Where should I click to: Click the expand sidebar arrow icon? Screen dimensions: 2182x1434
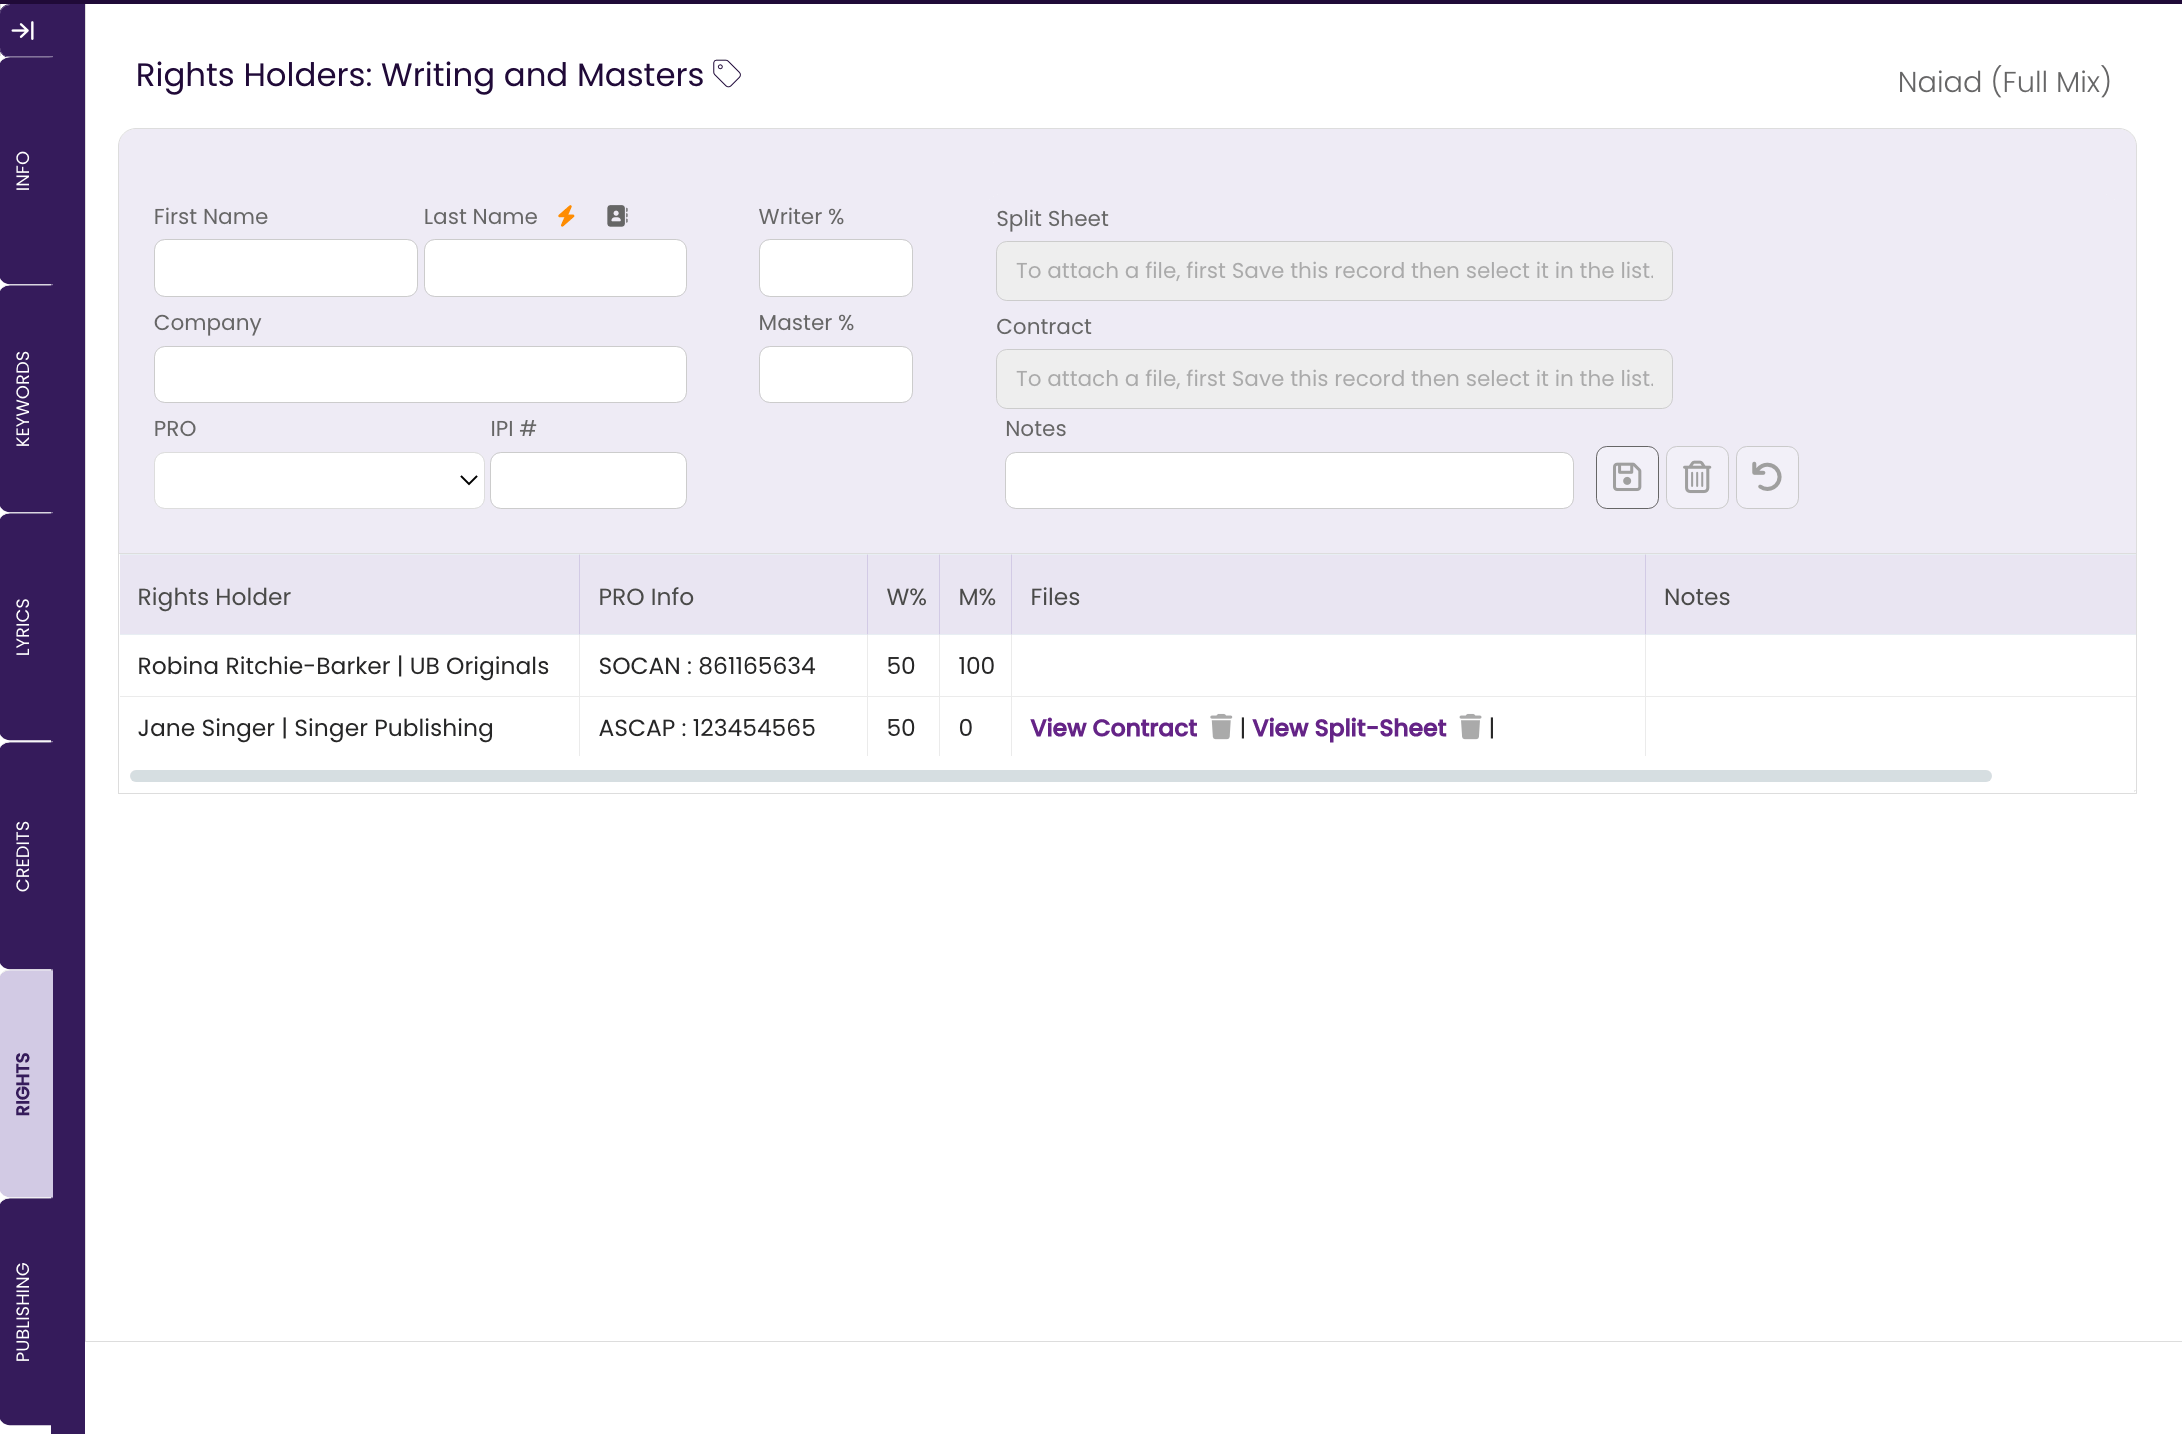point(23,31)
